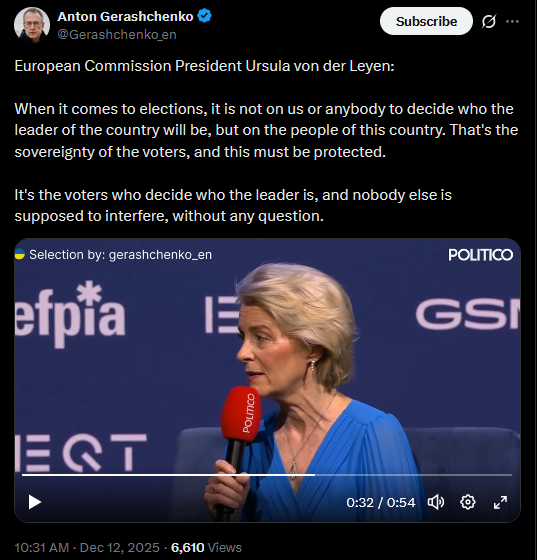Click the Selection by gerashchenko_en caption

click(121, 255)
